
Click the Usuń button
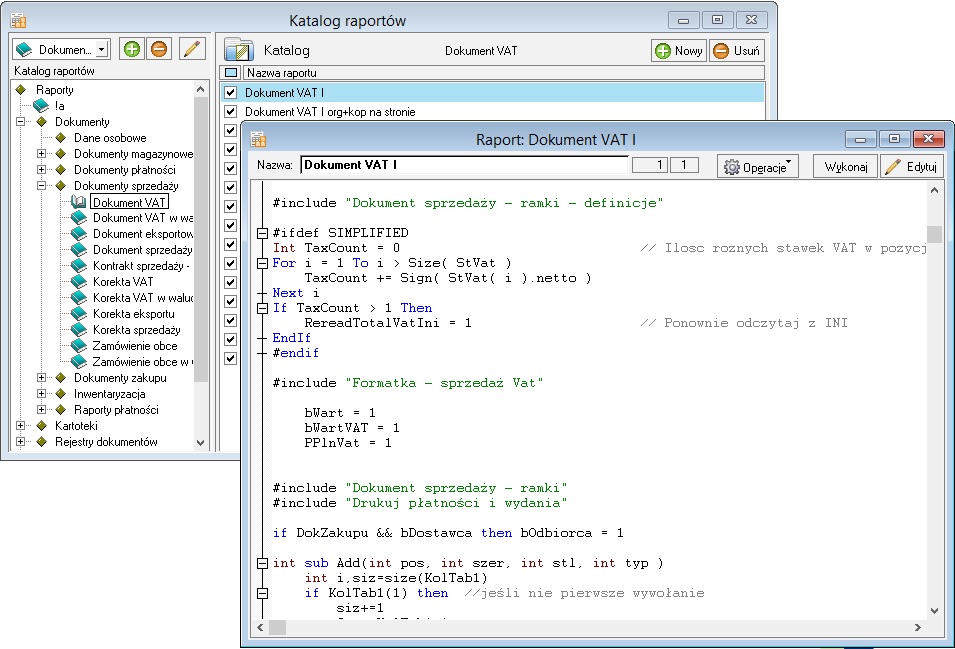pos(737,51)
